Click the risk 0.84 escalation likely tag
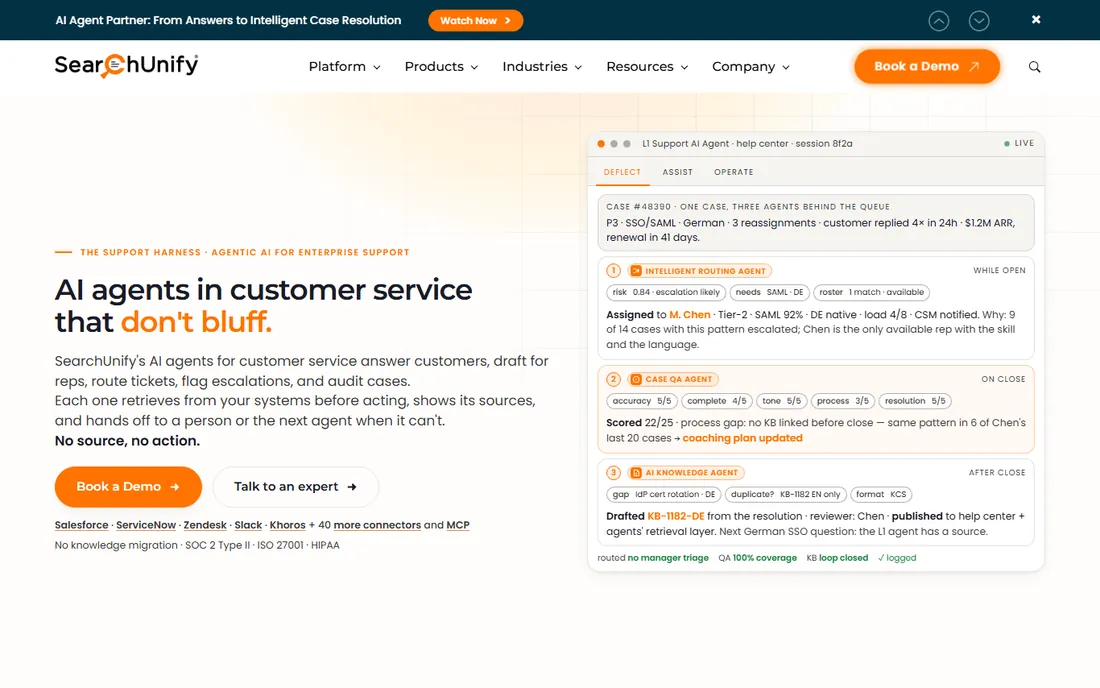Screen dimensions: 1100x688 coord(666,292)
